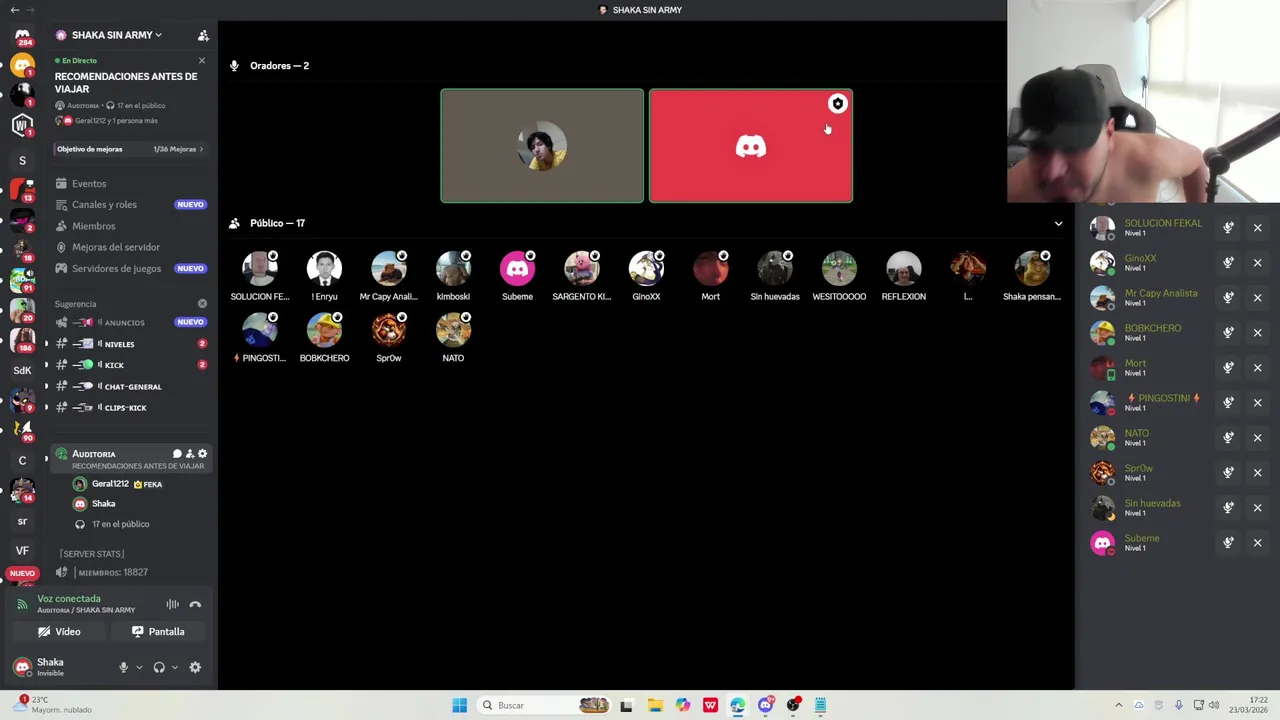The width and height of the screenshot is (1280, 720).
Task: Collapse the Público audience section
Action: (x=1059, y=224)
